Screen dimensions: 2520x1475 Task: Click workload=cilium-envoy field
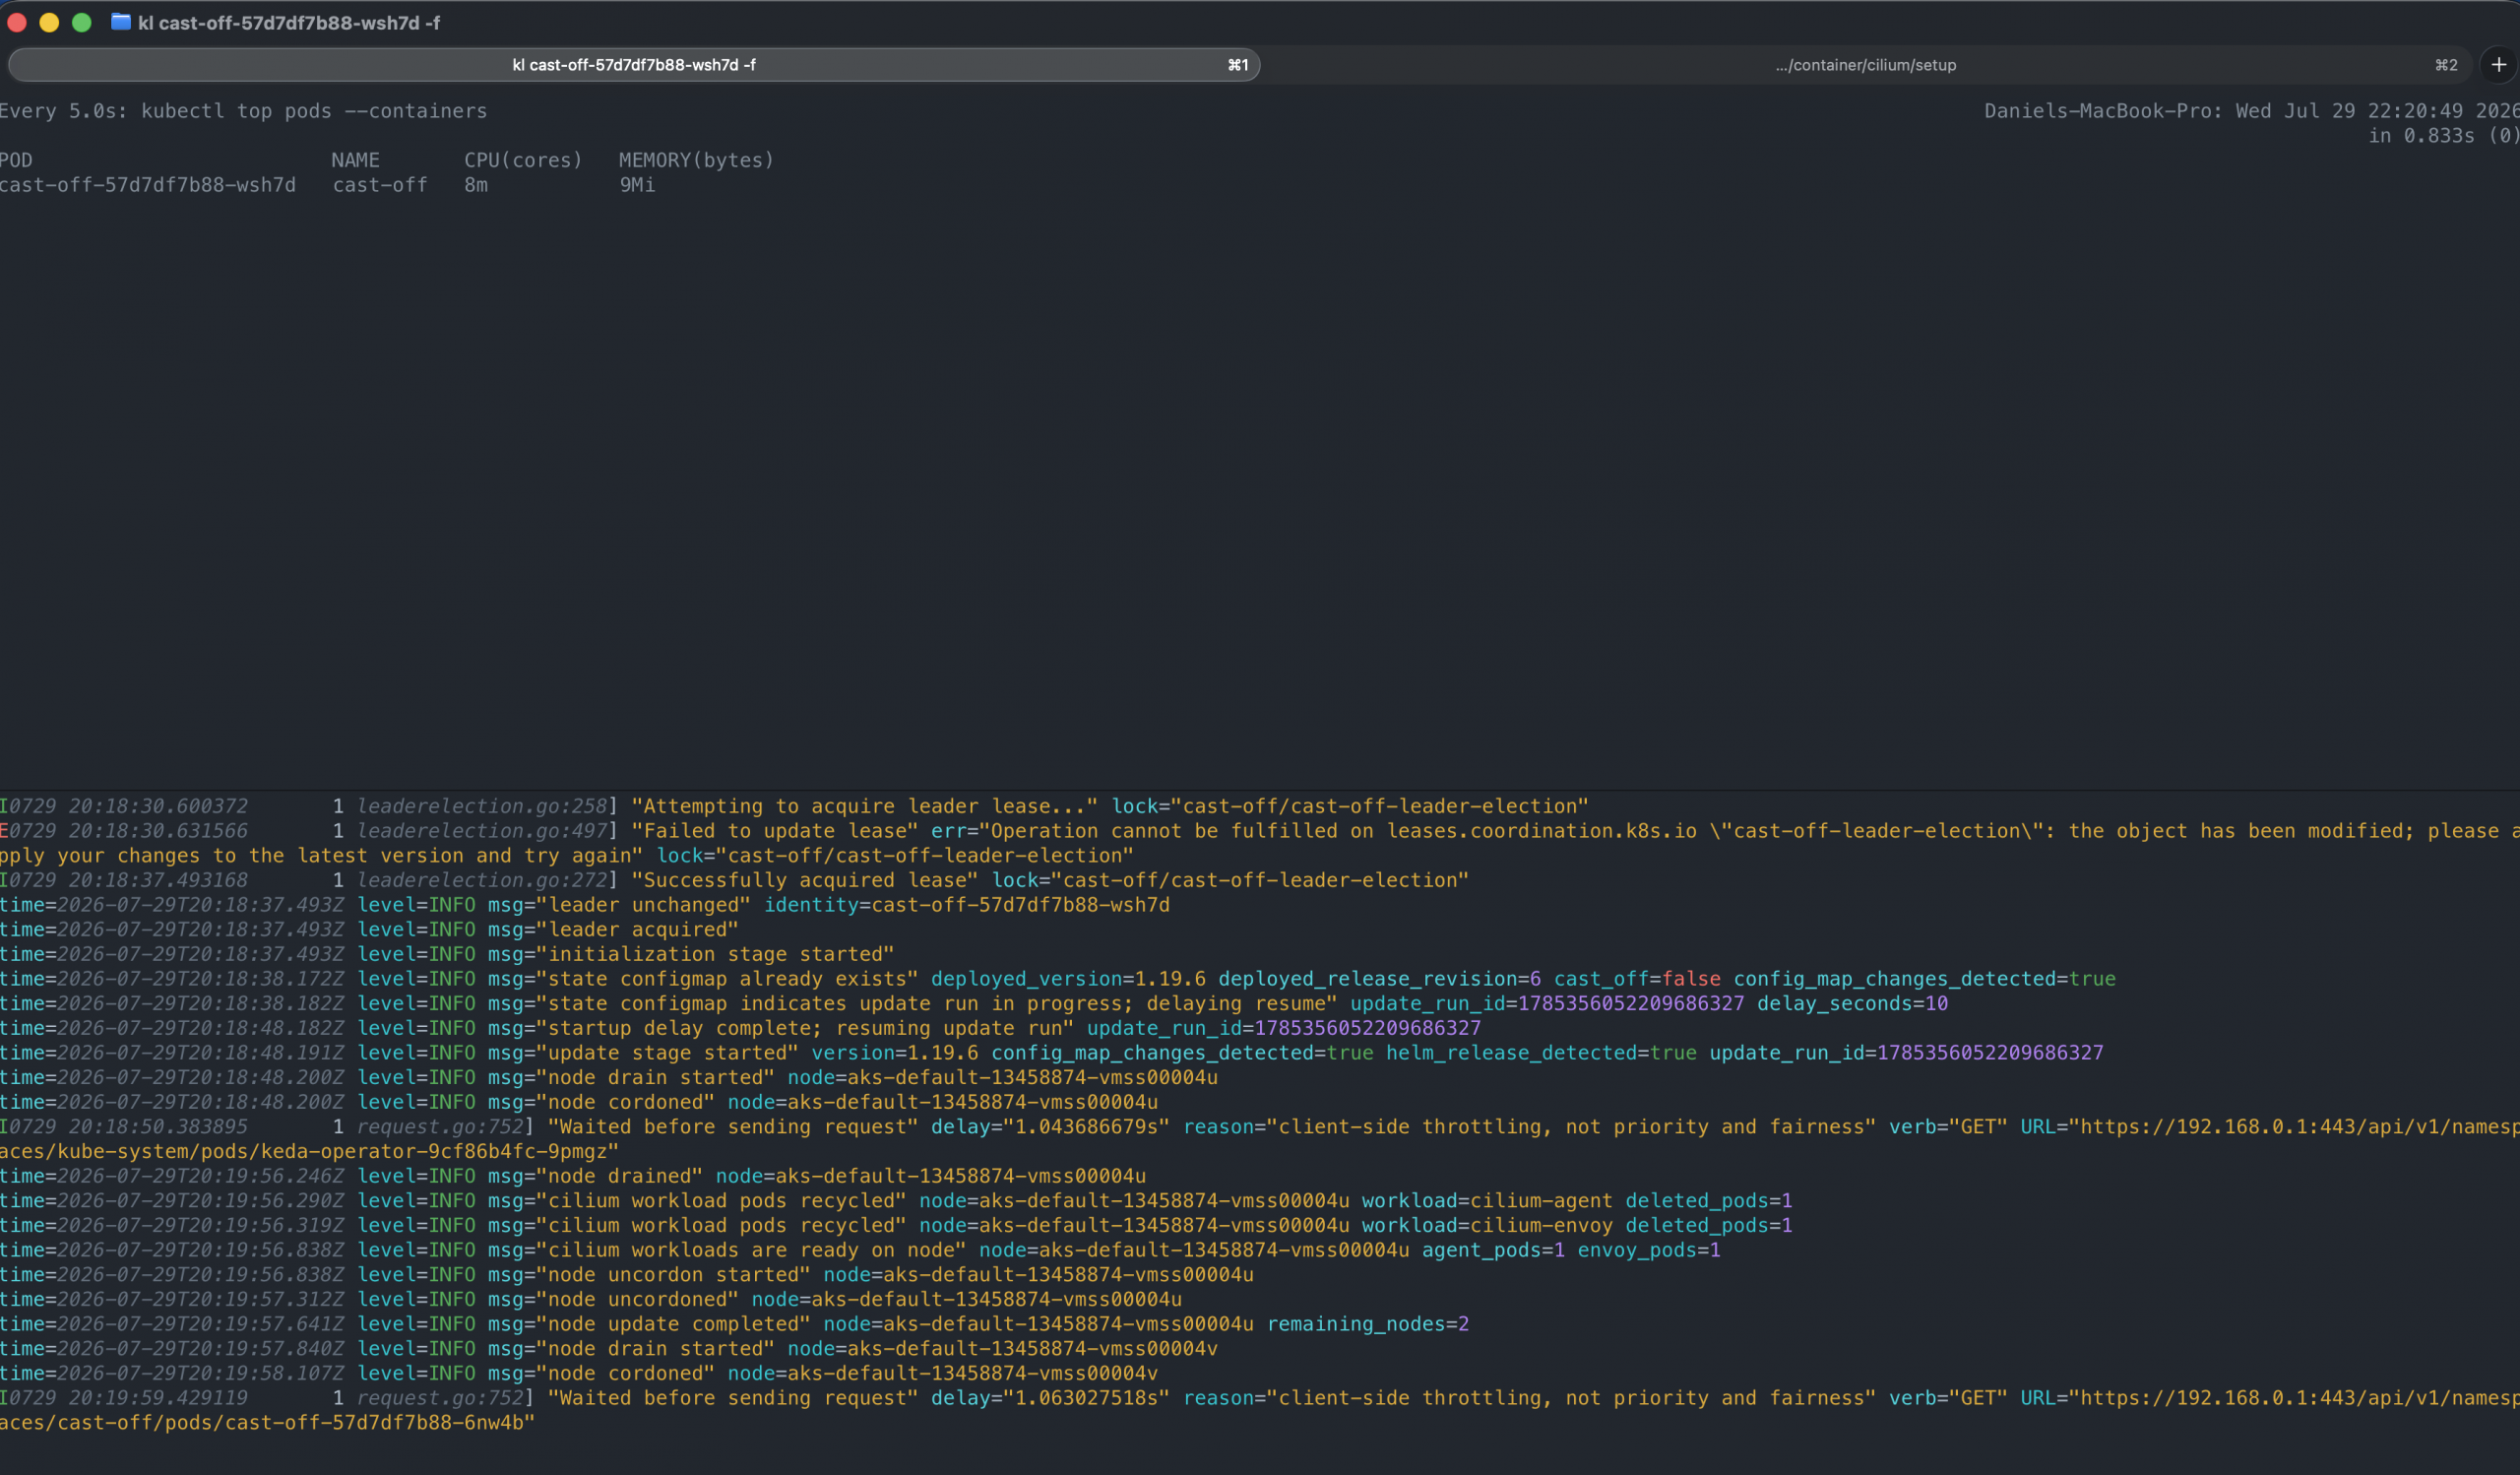[x=1487, y=1225]
